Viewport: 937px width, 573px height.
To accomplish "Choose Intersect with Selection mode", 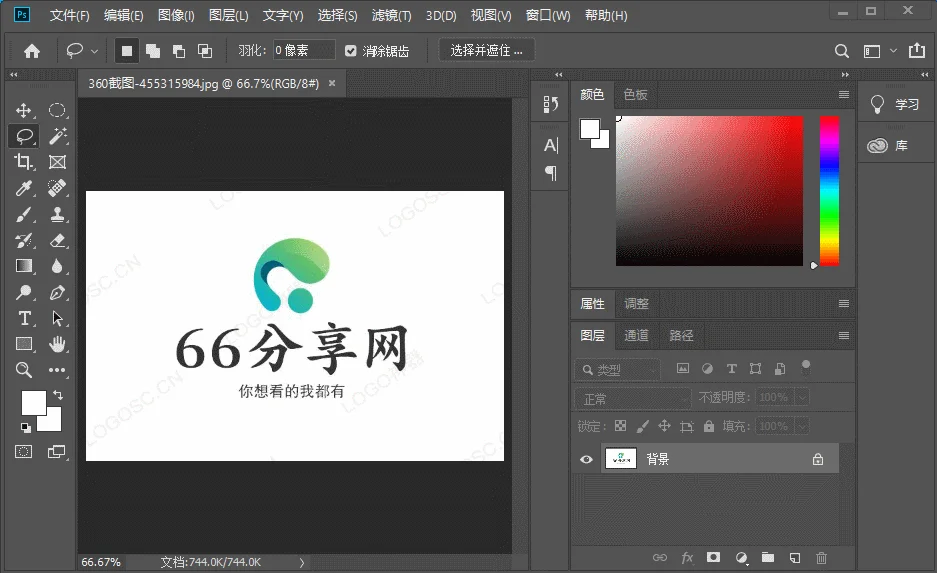I will 205,51.
